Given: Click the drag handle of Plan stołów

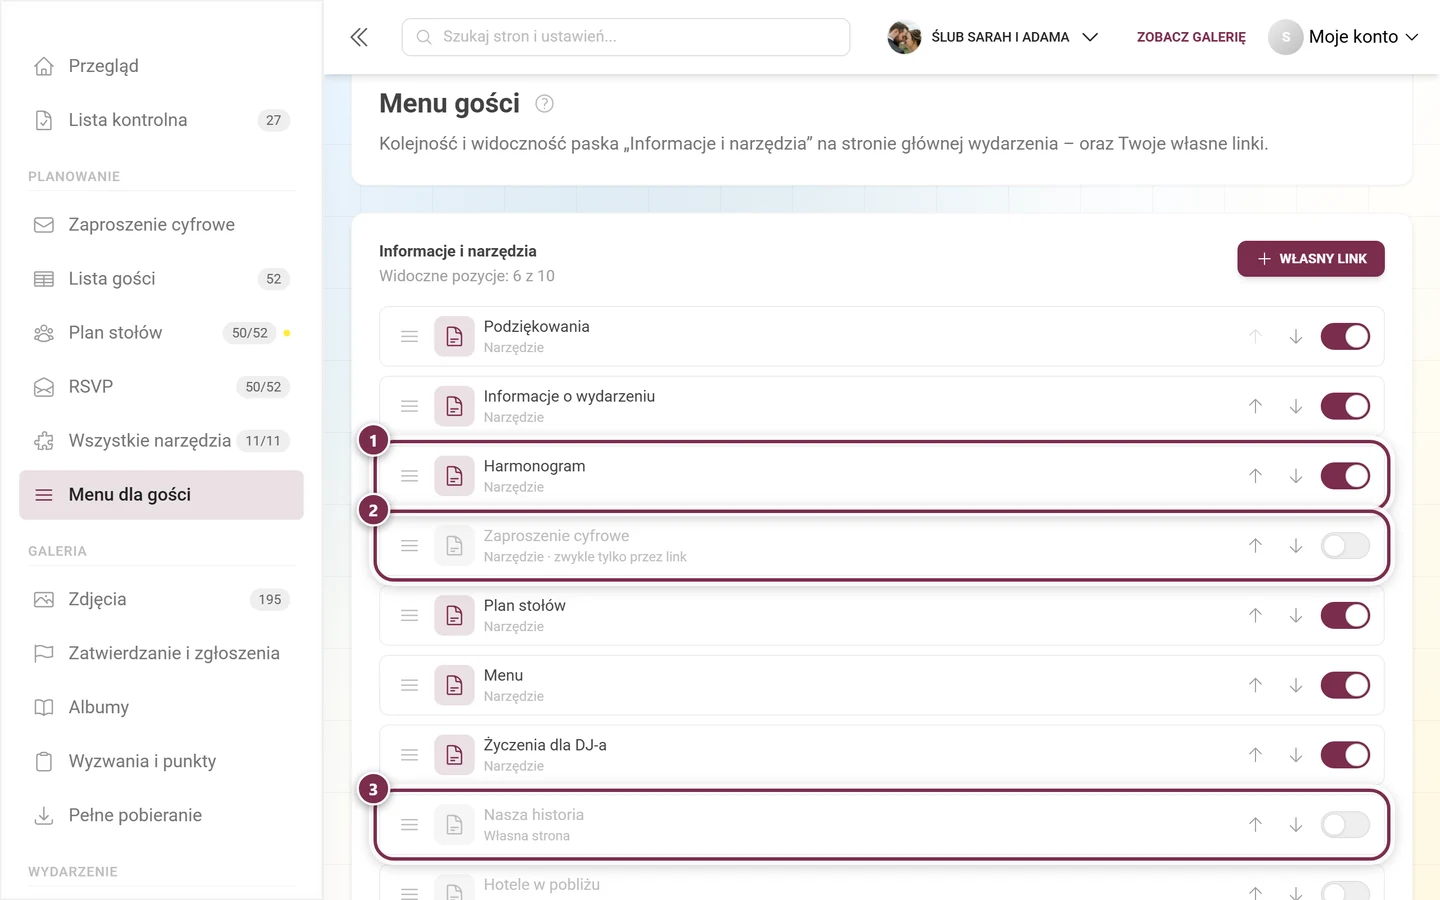Looking at the screenshot, I should click(409, 616).
